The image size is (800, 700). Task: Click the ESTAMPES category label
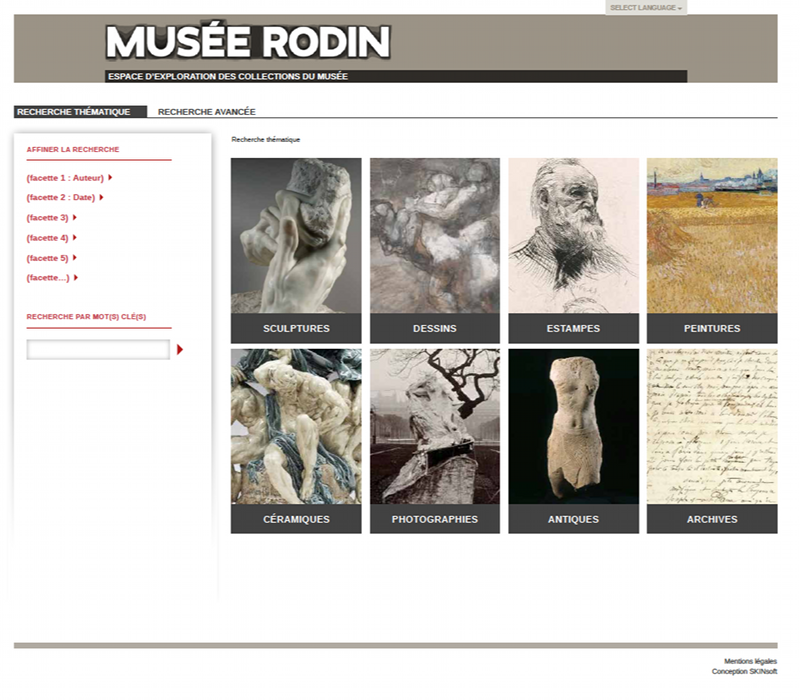point(573,329)
